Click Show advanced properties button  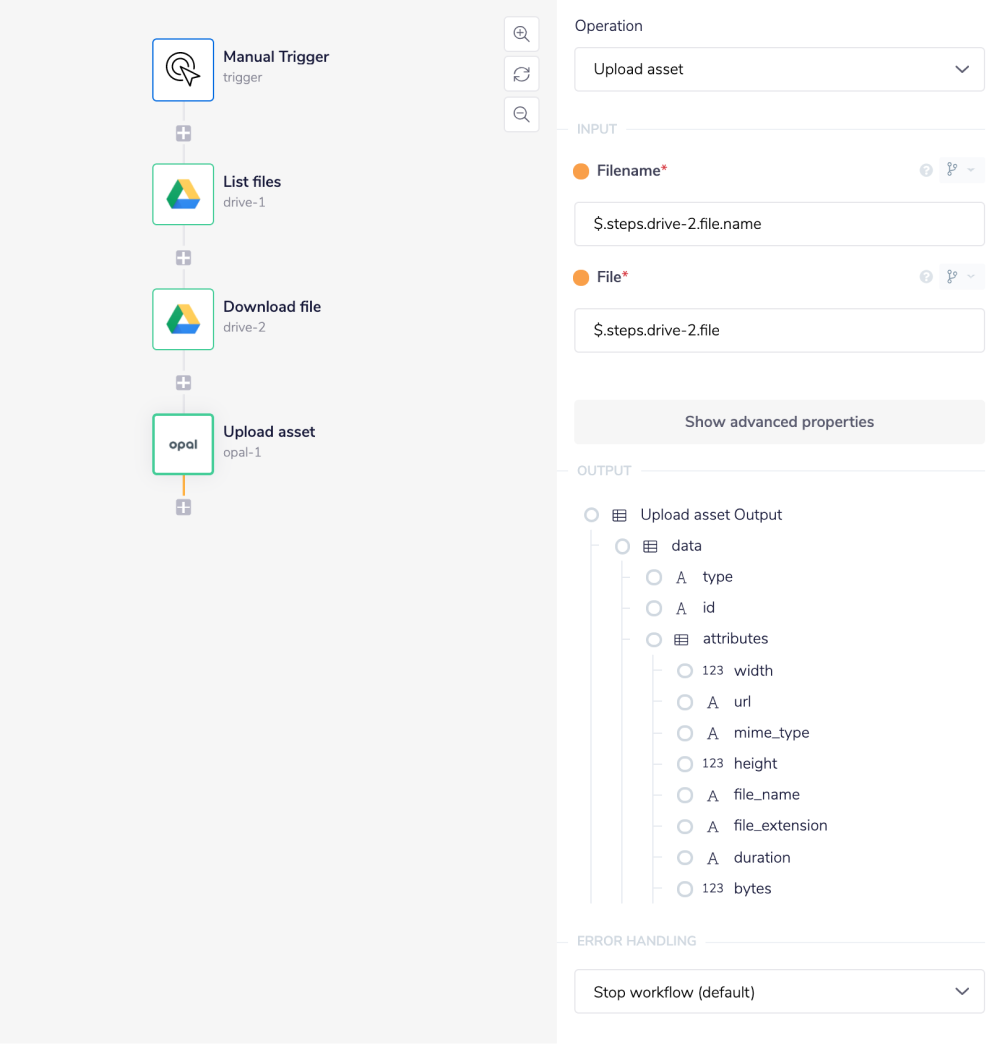tap(779, 422)
